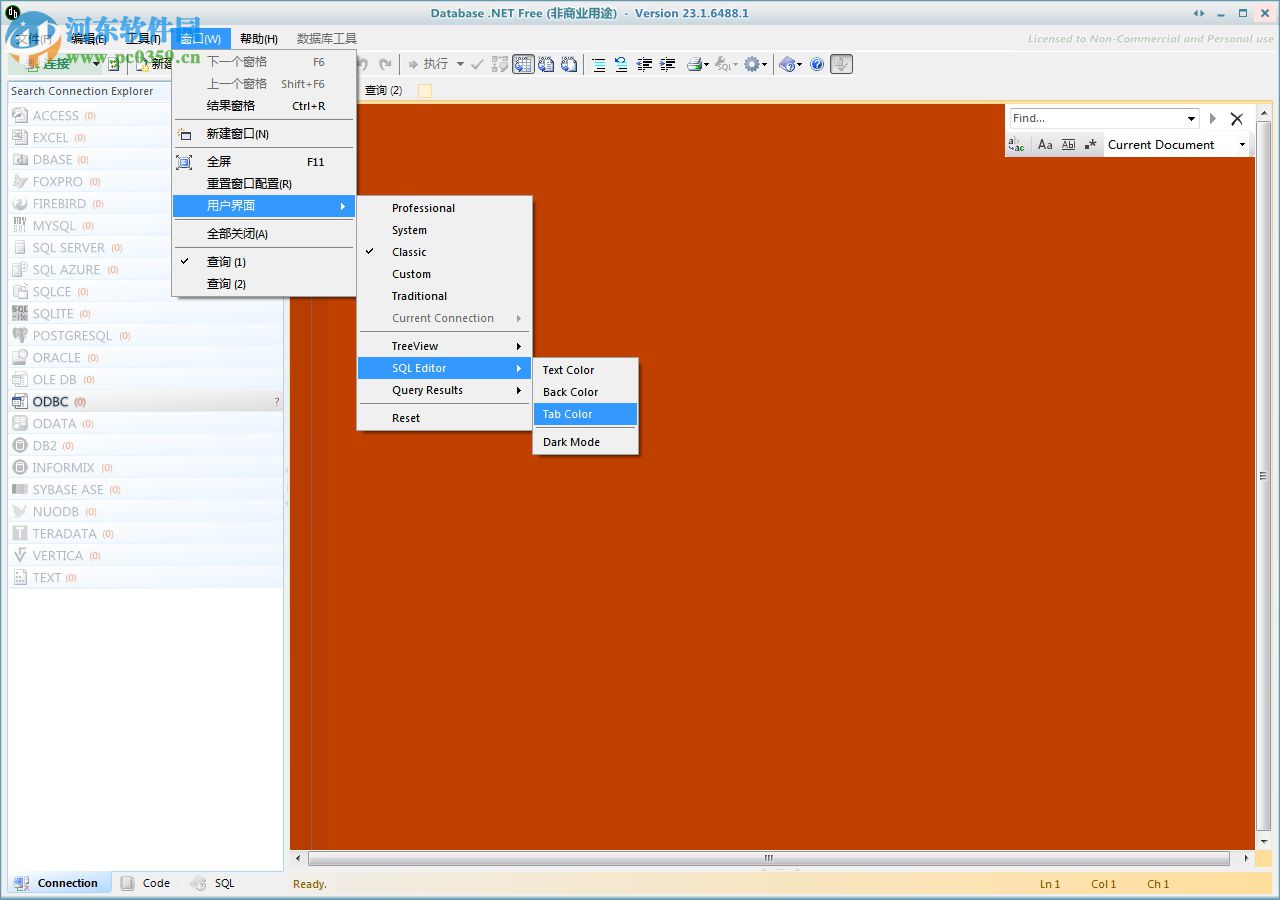Expand the Query Results submenu
The image size is (1280, 900).
[x=444, y=390]
